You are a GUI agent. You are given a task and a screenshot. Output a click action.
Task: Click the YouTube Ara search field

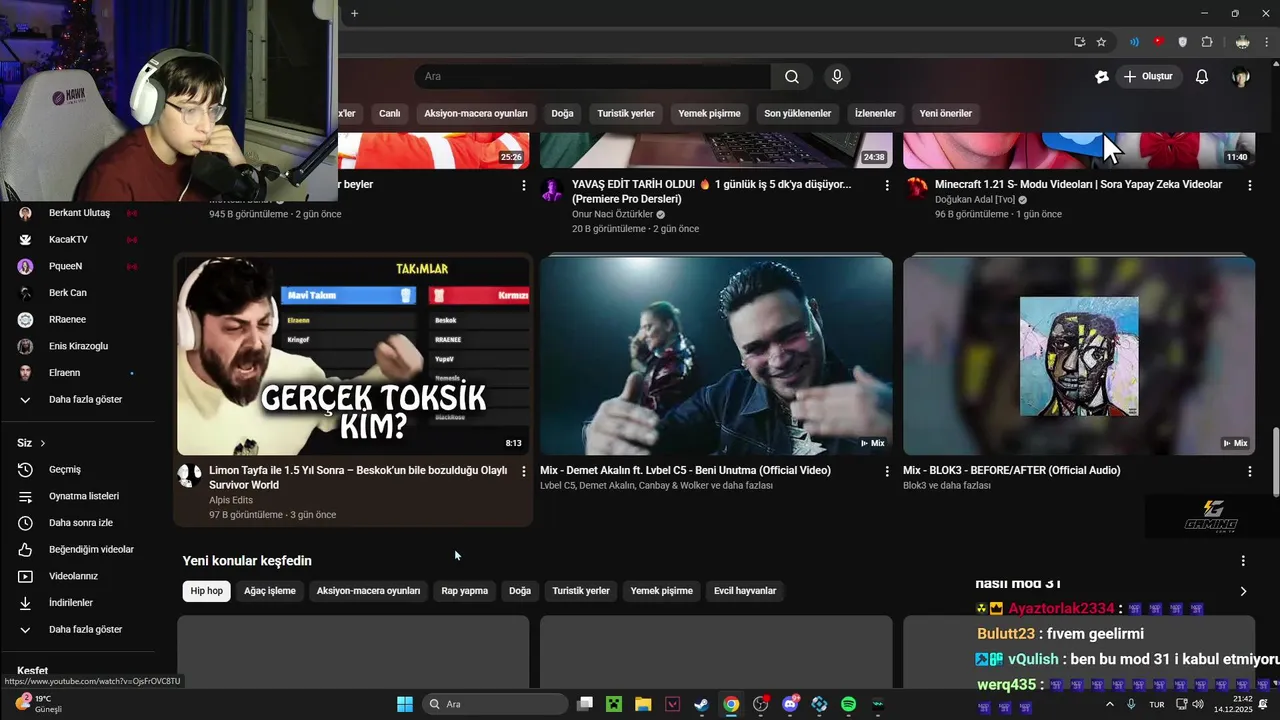point(593,77)
